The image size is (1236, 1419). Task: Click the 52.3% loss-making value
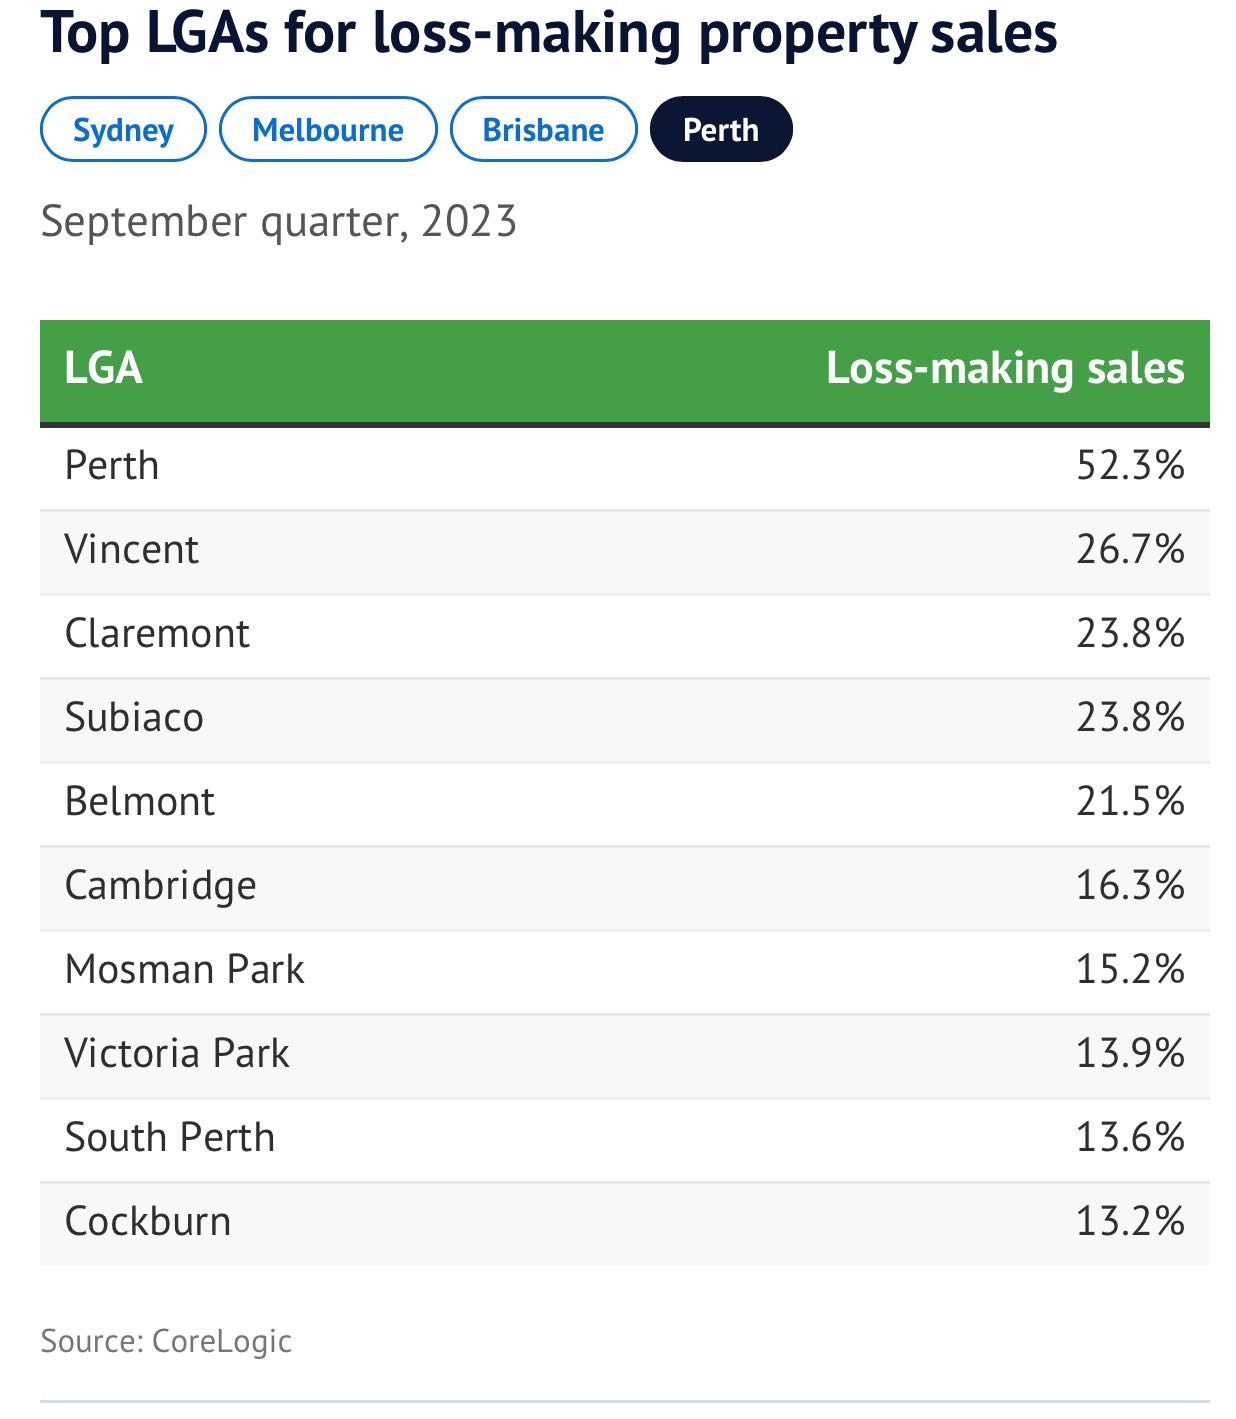[x=1130, y=466]
